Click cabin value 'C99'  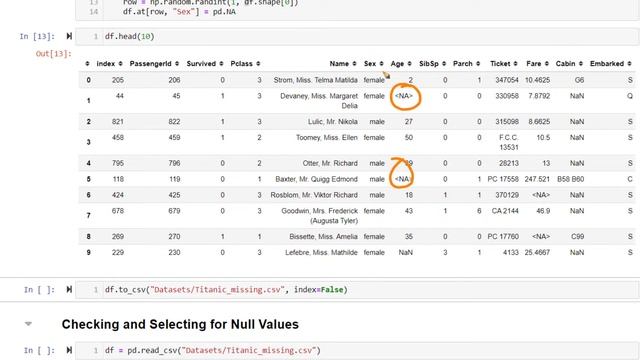click(578, 237)
